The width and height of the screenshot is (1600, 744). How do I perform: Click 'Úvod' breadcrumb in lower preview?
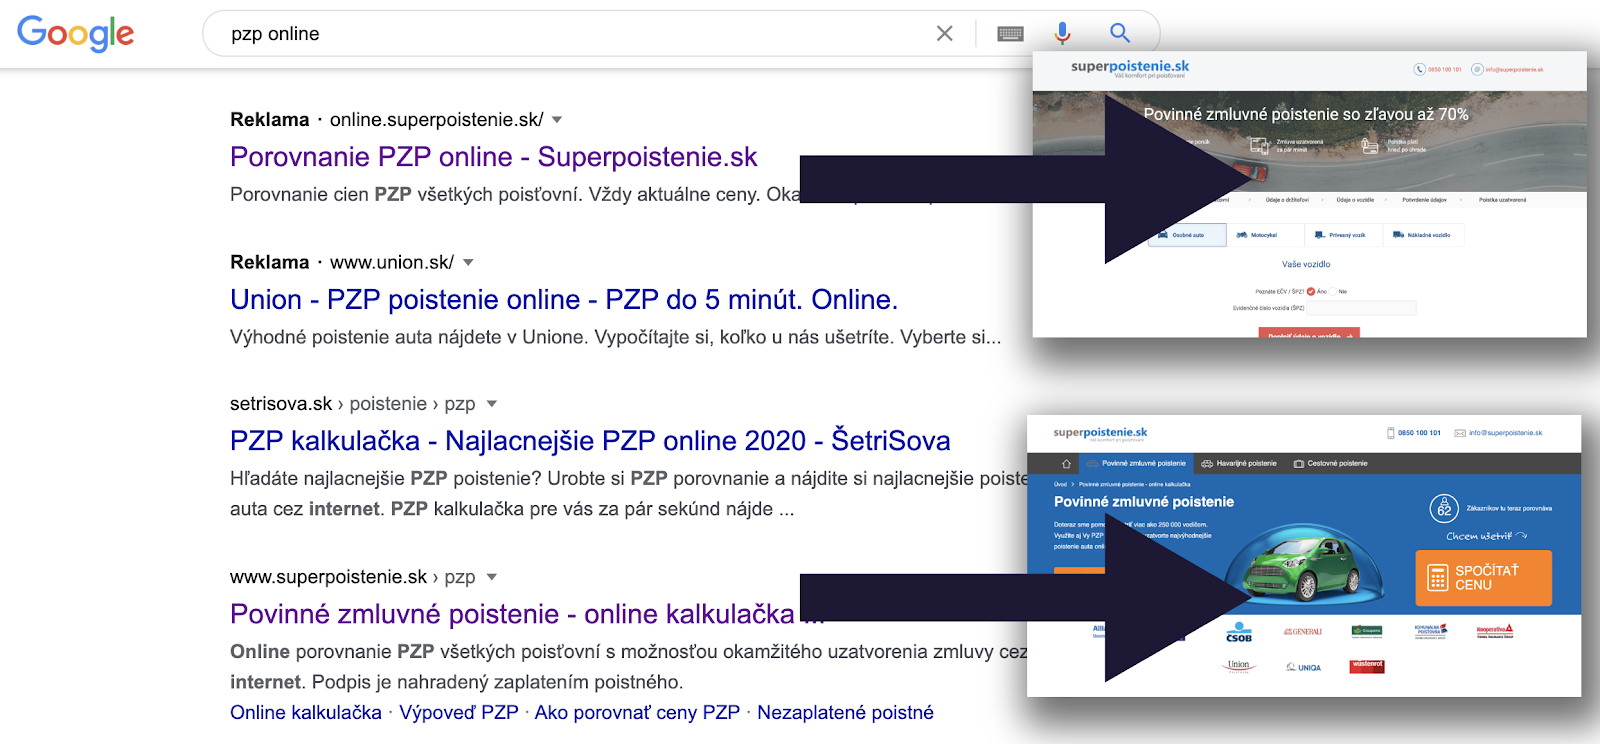tap(1060, 484)
